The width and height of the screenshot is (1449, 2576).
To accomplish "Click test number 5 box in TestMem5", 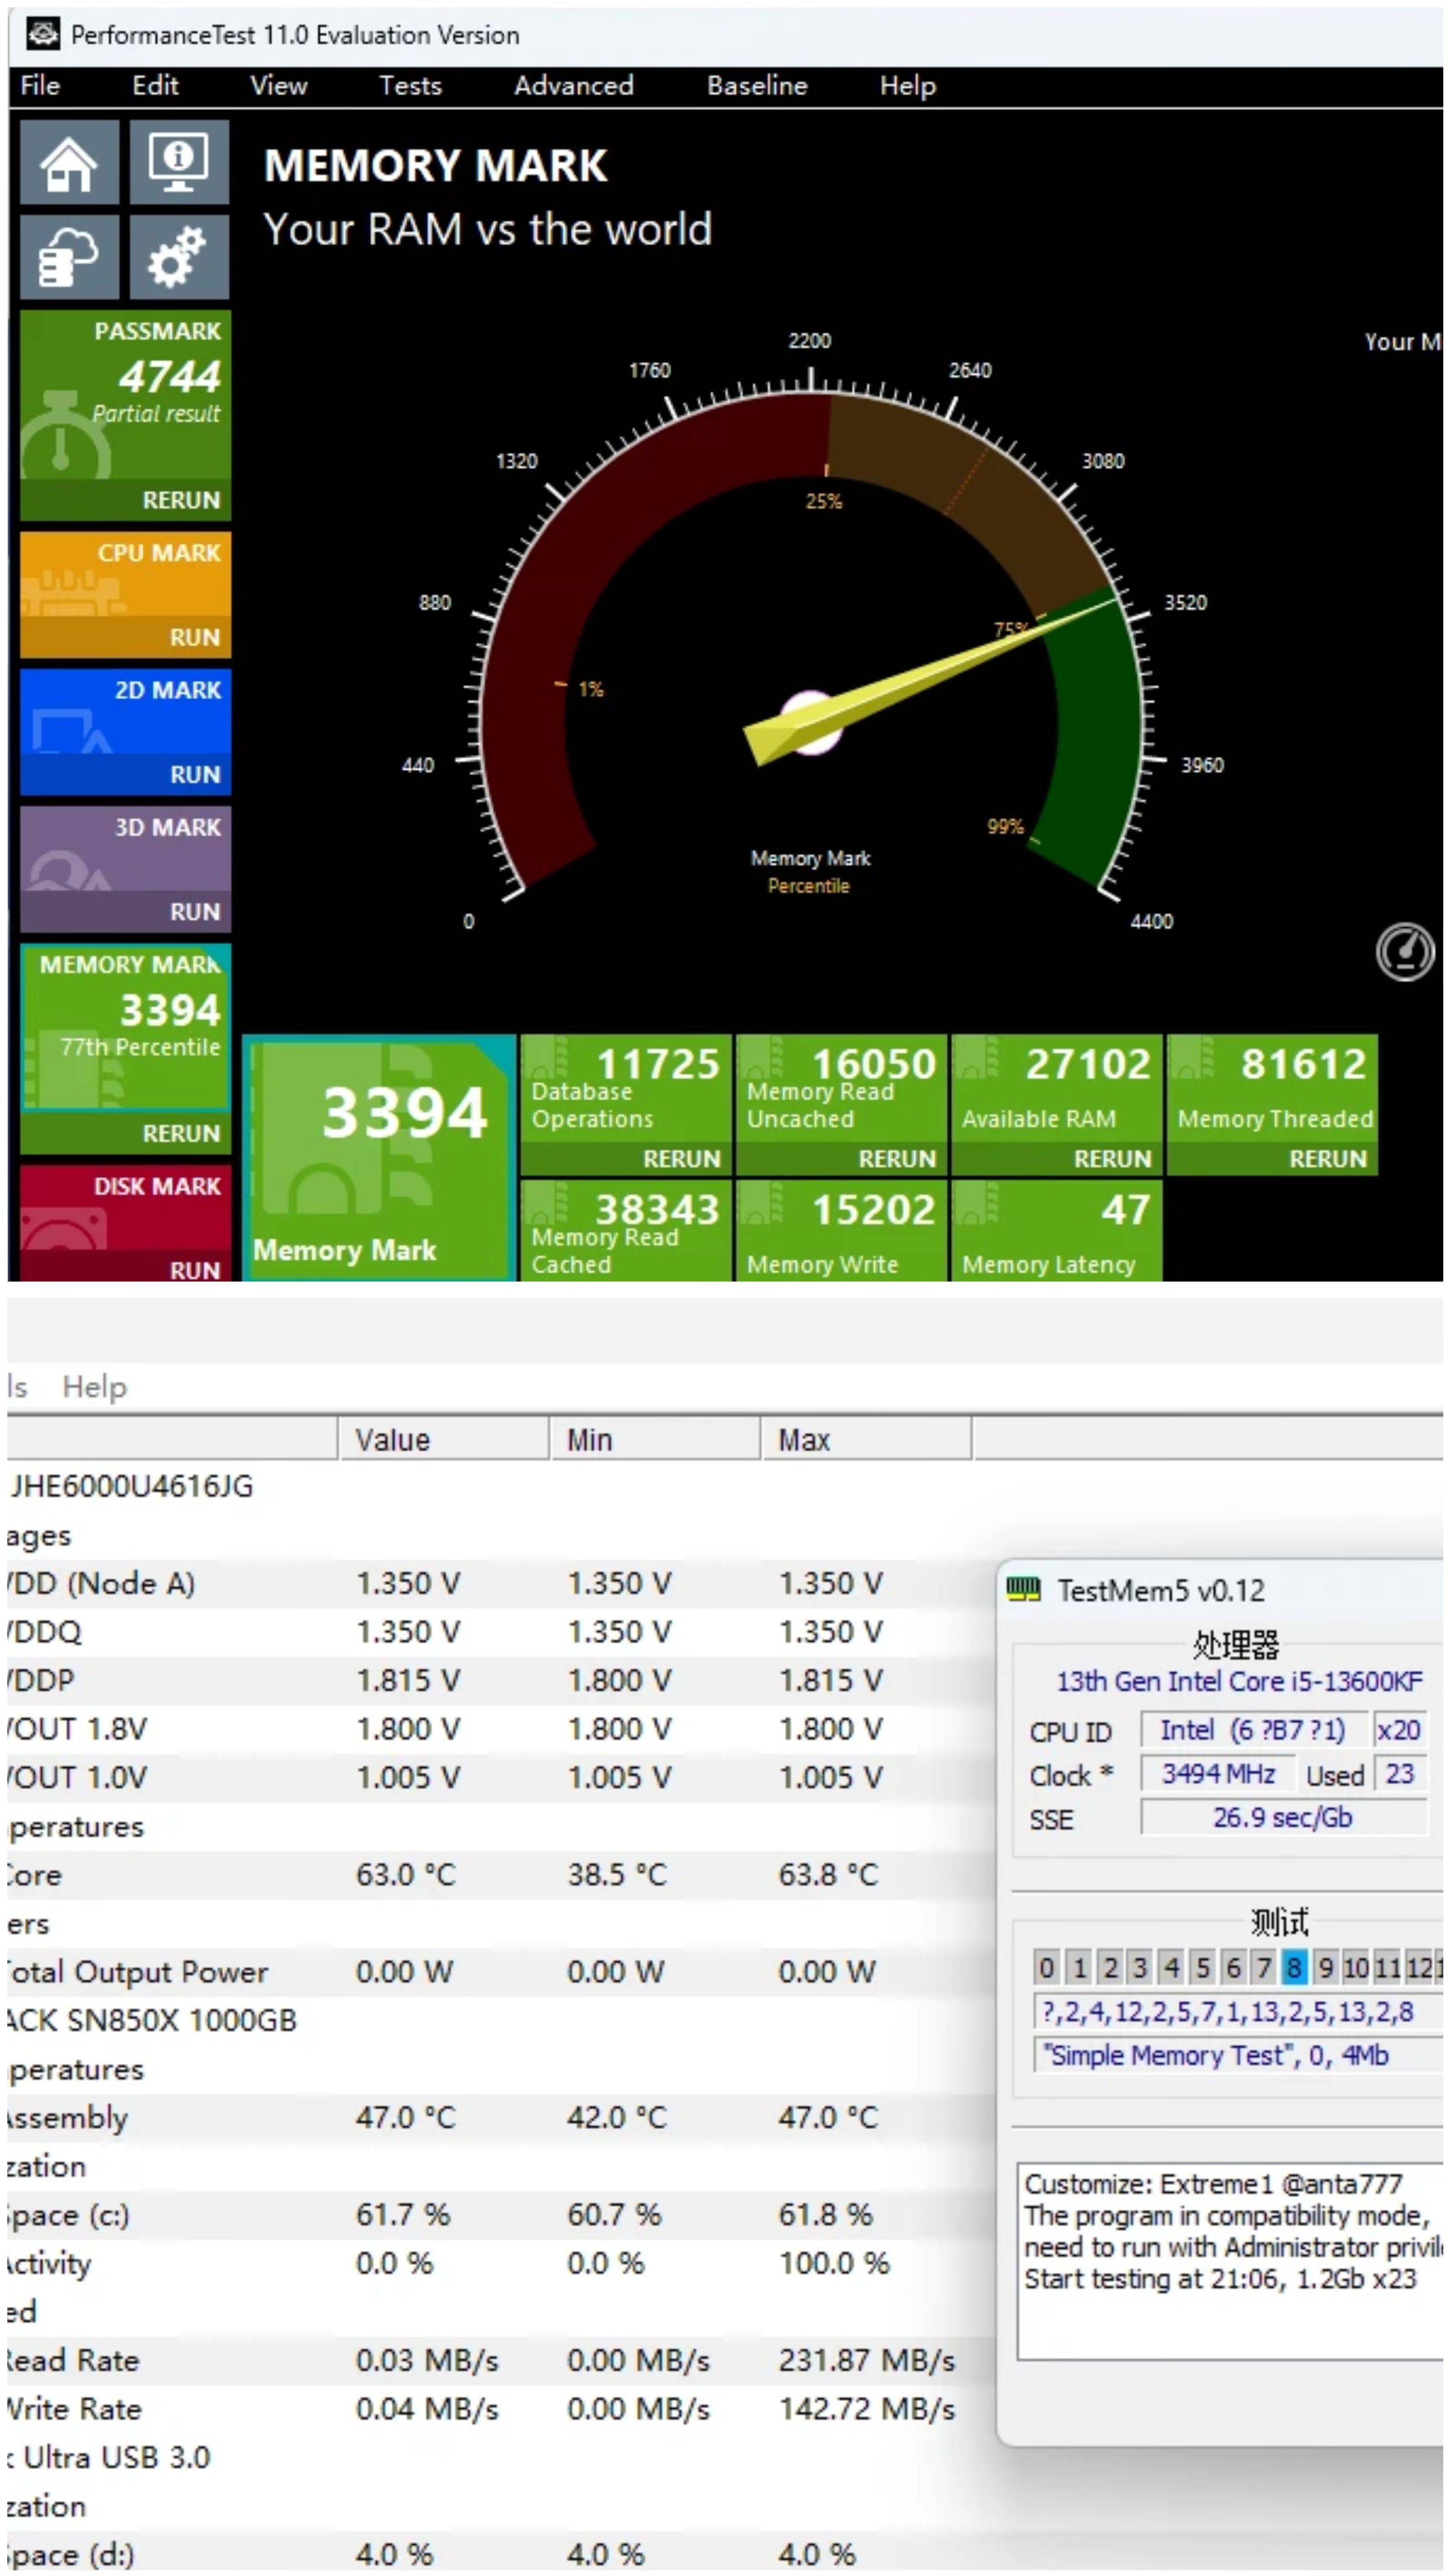I will 1203,1968.
